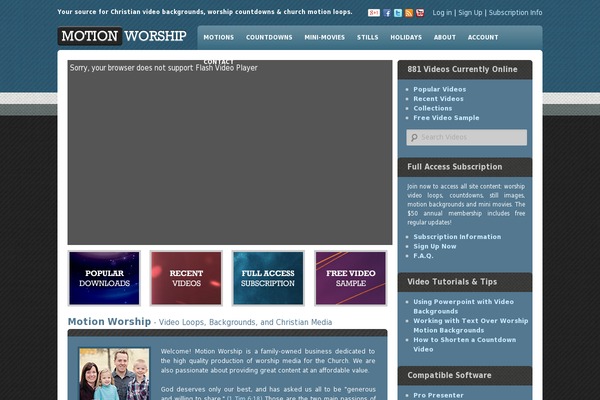Open the Account menu
This screenshot has width=600, height=400.
483,38
